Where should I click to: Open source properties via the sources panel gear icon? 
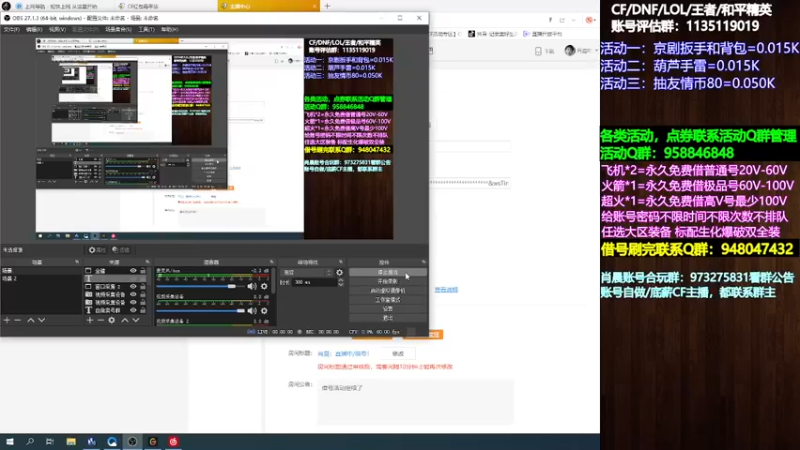pos(112,320)
